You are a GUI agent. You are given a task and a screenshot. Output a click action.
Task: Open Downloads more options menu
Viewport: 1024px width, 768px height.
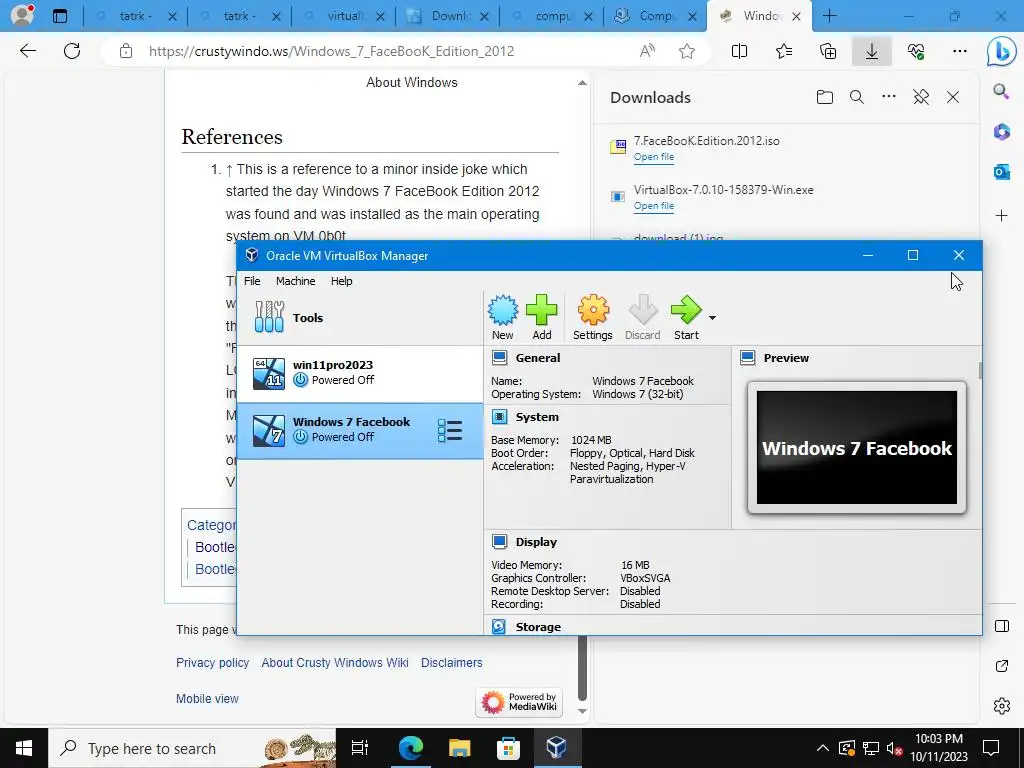tap(889, 97)
